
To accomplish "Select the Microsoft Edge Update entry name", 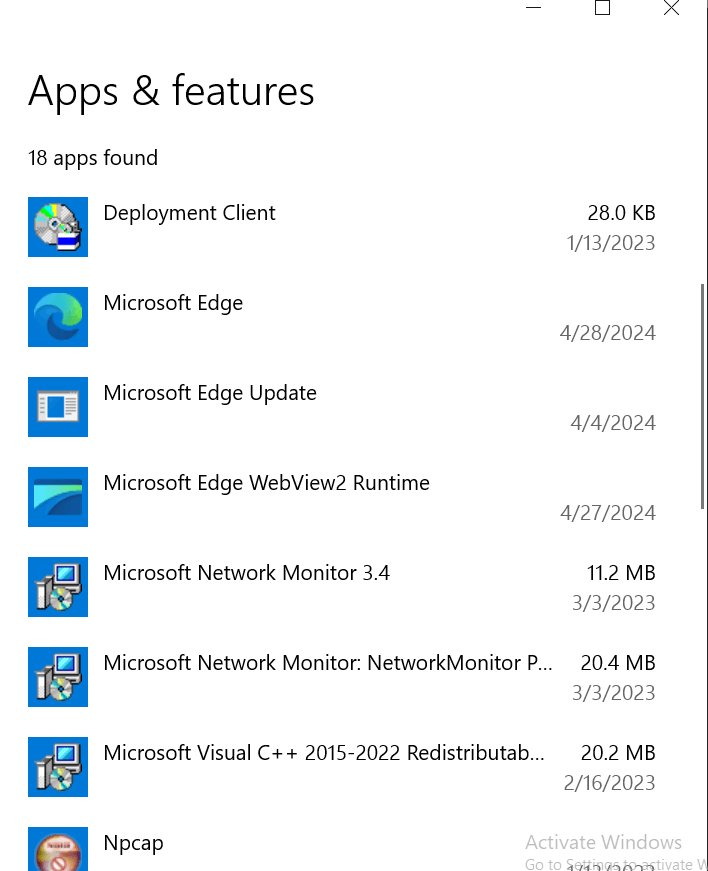I will tap(210, 393).
